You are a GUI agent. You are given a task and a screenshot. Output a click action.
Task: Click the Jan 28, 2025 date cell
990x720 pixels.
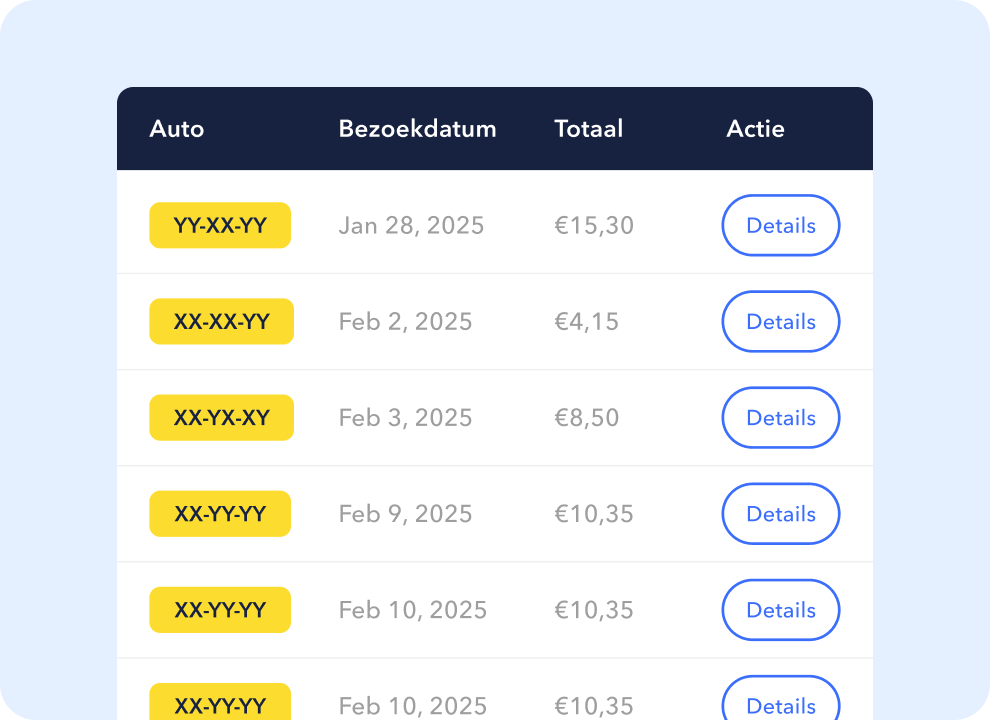[411, 225]
